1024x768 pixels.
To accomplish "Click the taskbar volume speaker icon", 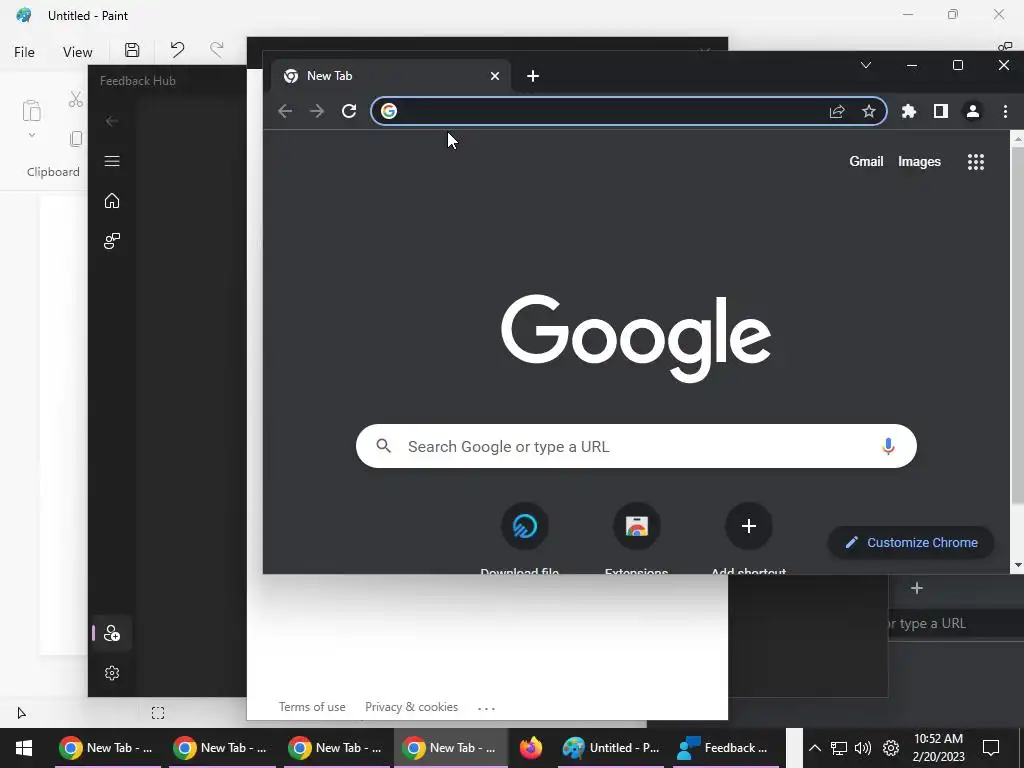I will (863, 748).
